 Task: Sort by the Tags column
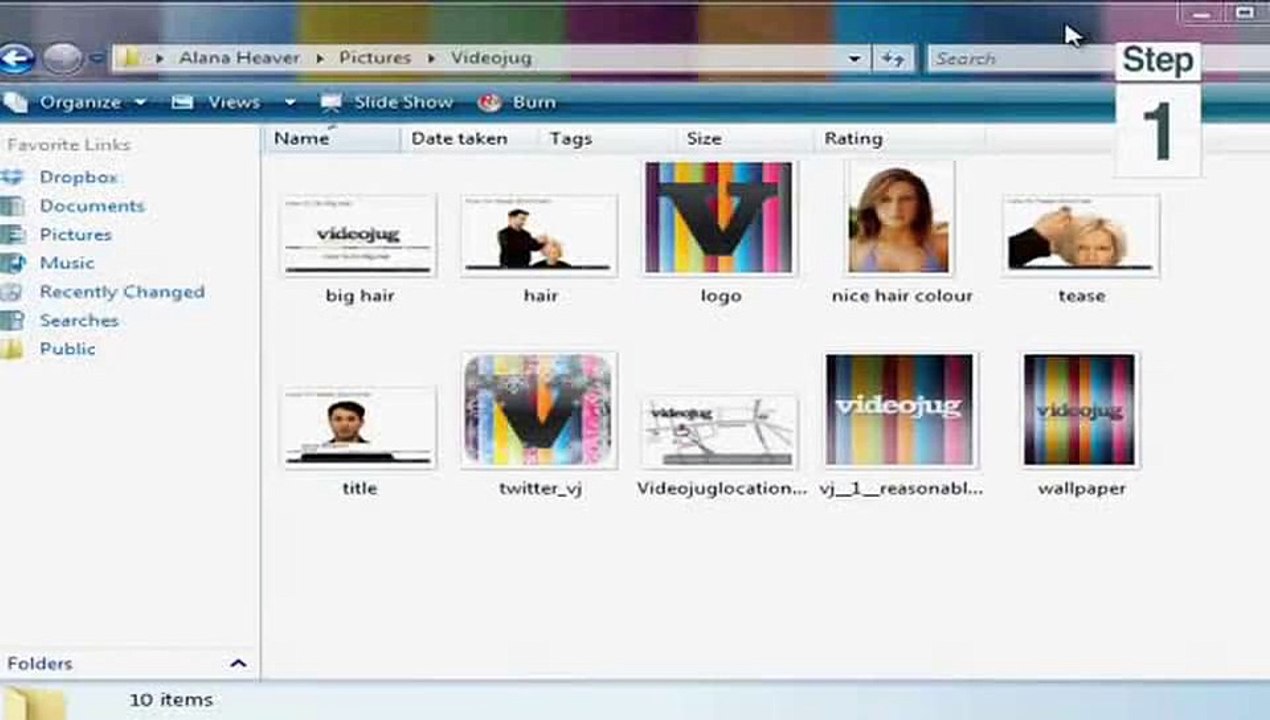pyautogui.click(x=571, y=139)
